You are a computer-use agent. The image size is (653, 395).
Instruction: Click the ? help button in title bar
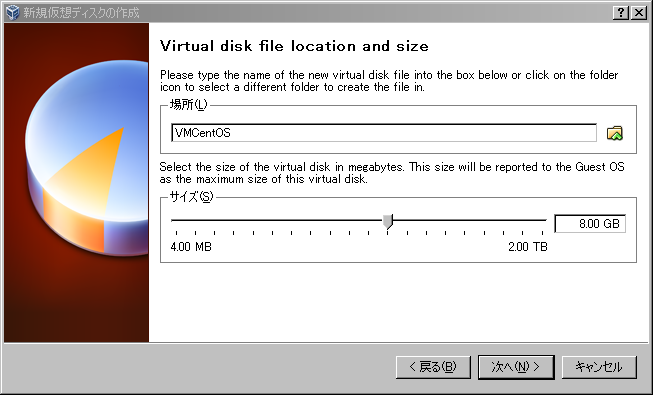click(621, 13)
